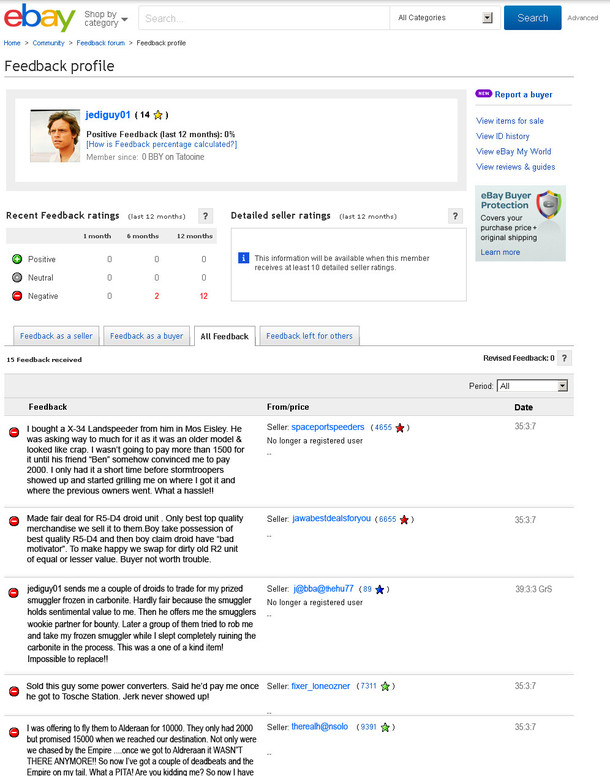
Task: Open jawabestdealsforyou feedback score 6655
Action: 387,519
